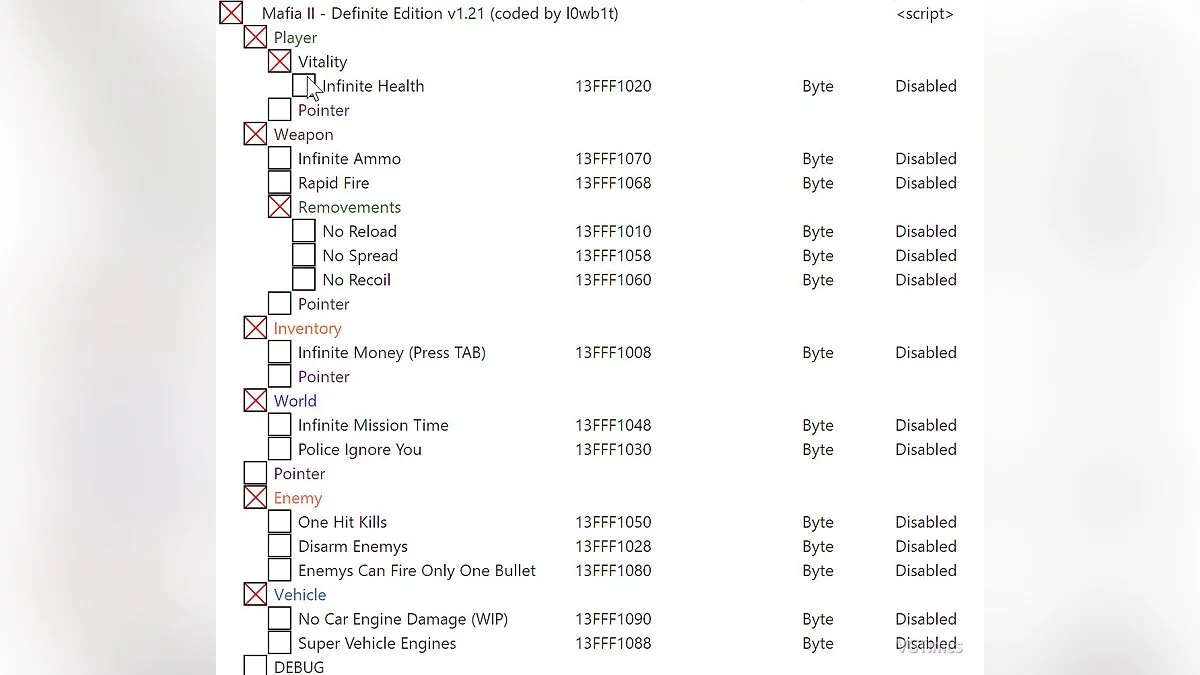Viewport: 1200px width, 675px height.
Task: Select the Infinite Money (Press TAB) entry
Action: (391, 353)
